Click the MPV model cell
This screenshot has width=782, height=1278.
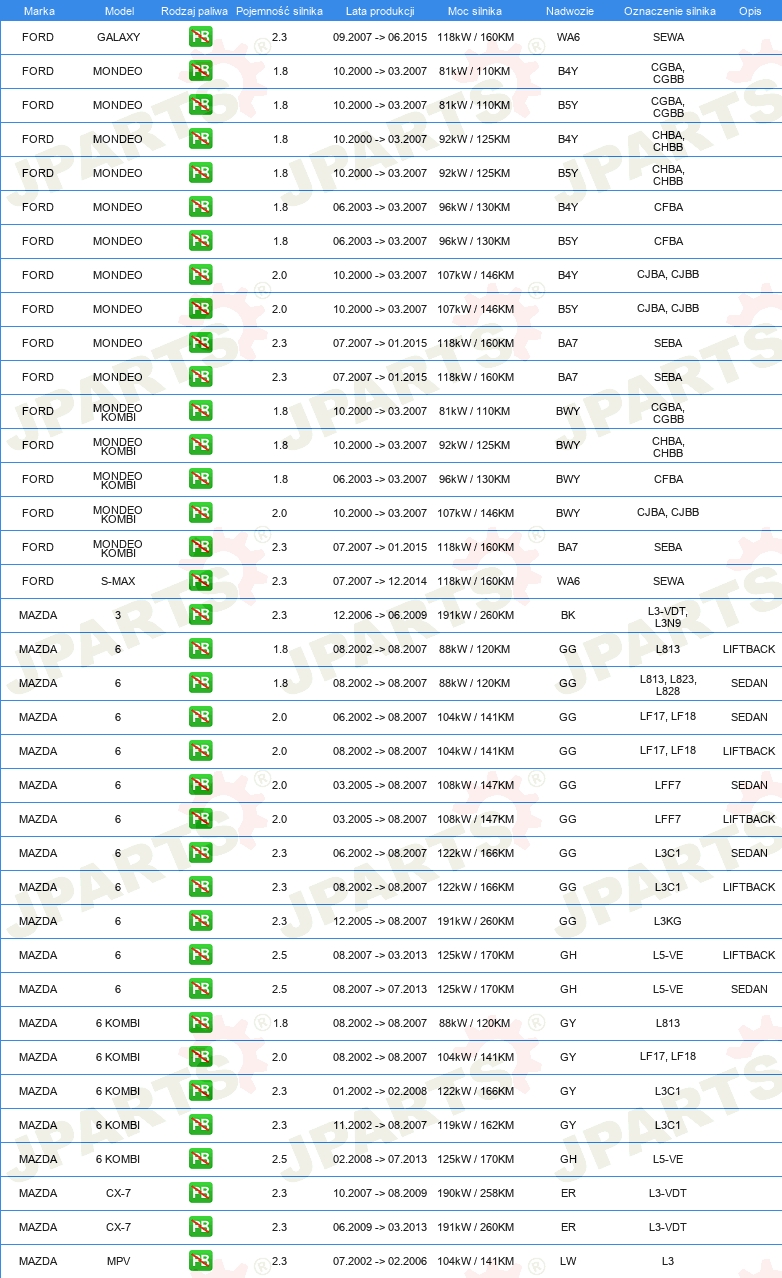pyautogui.click(x=118, y=1261)
